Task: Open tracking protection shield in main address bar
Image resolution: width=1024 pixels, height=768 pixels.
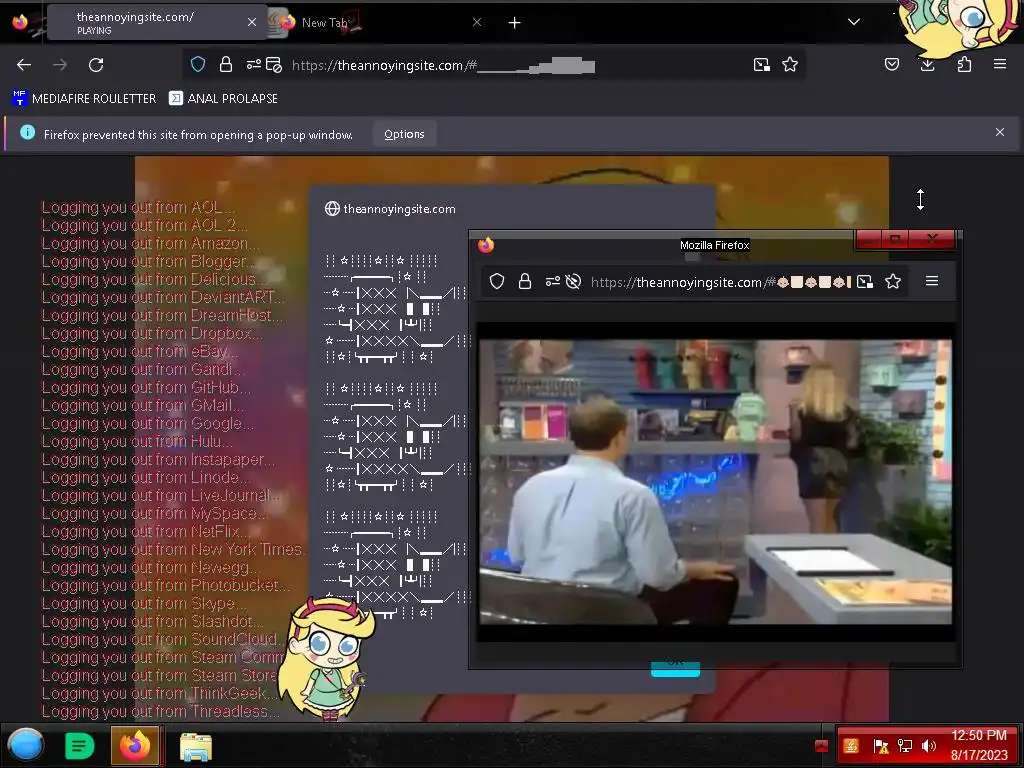Action: tap(198, 64)
